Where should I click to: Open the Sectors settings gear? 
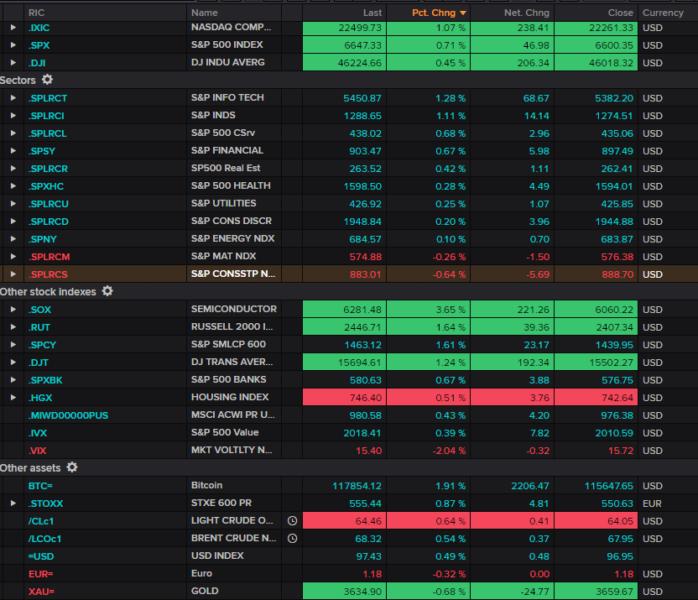tap(47, 80)
